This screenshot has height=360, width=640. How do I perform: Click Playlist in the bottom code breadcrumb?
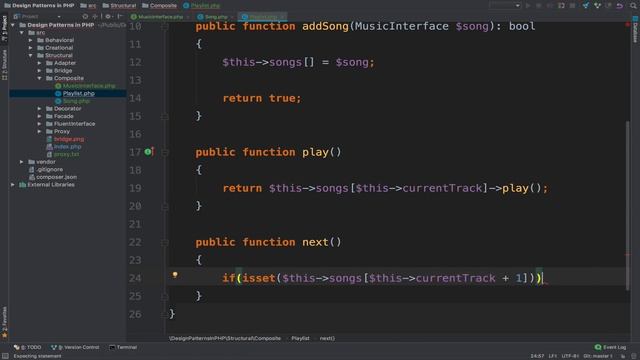[x=300, y=338]
